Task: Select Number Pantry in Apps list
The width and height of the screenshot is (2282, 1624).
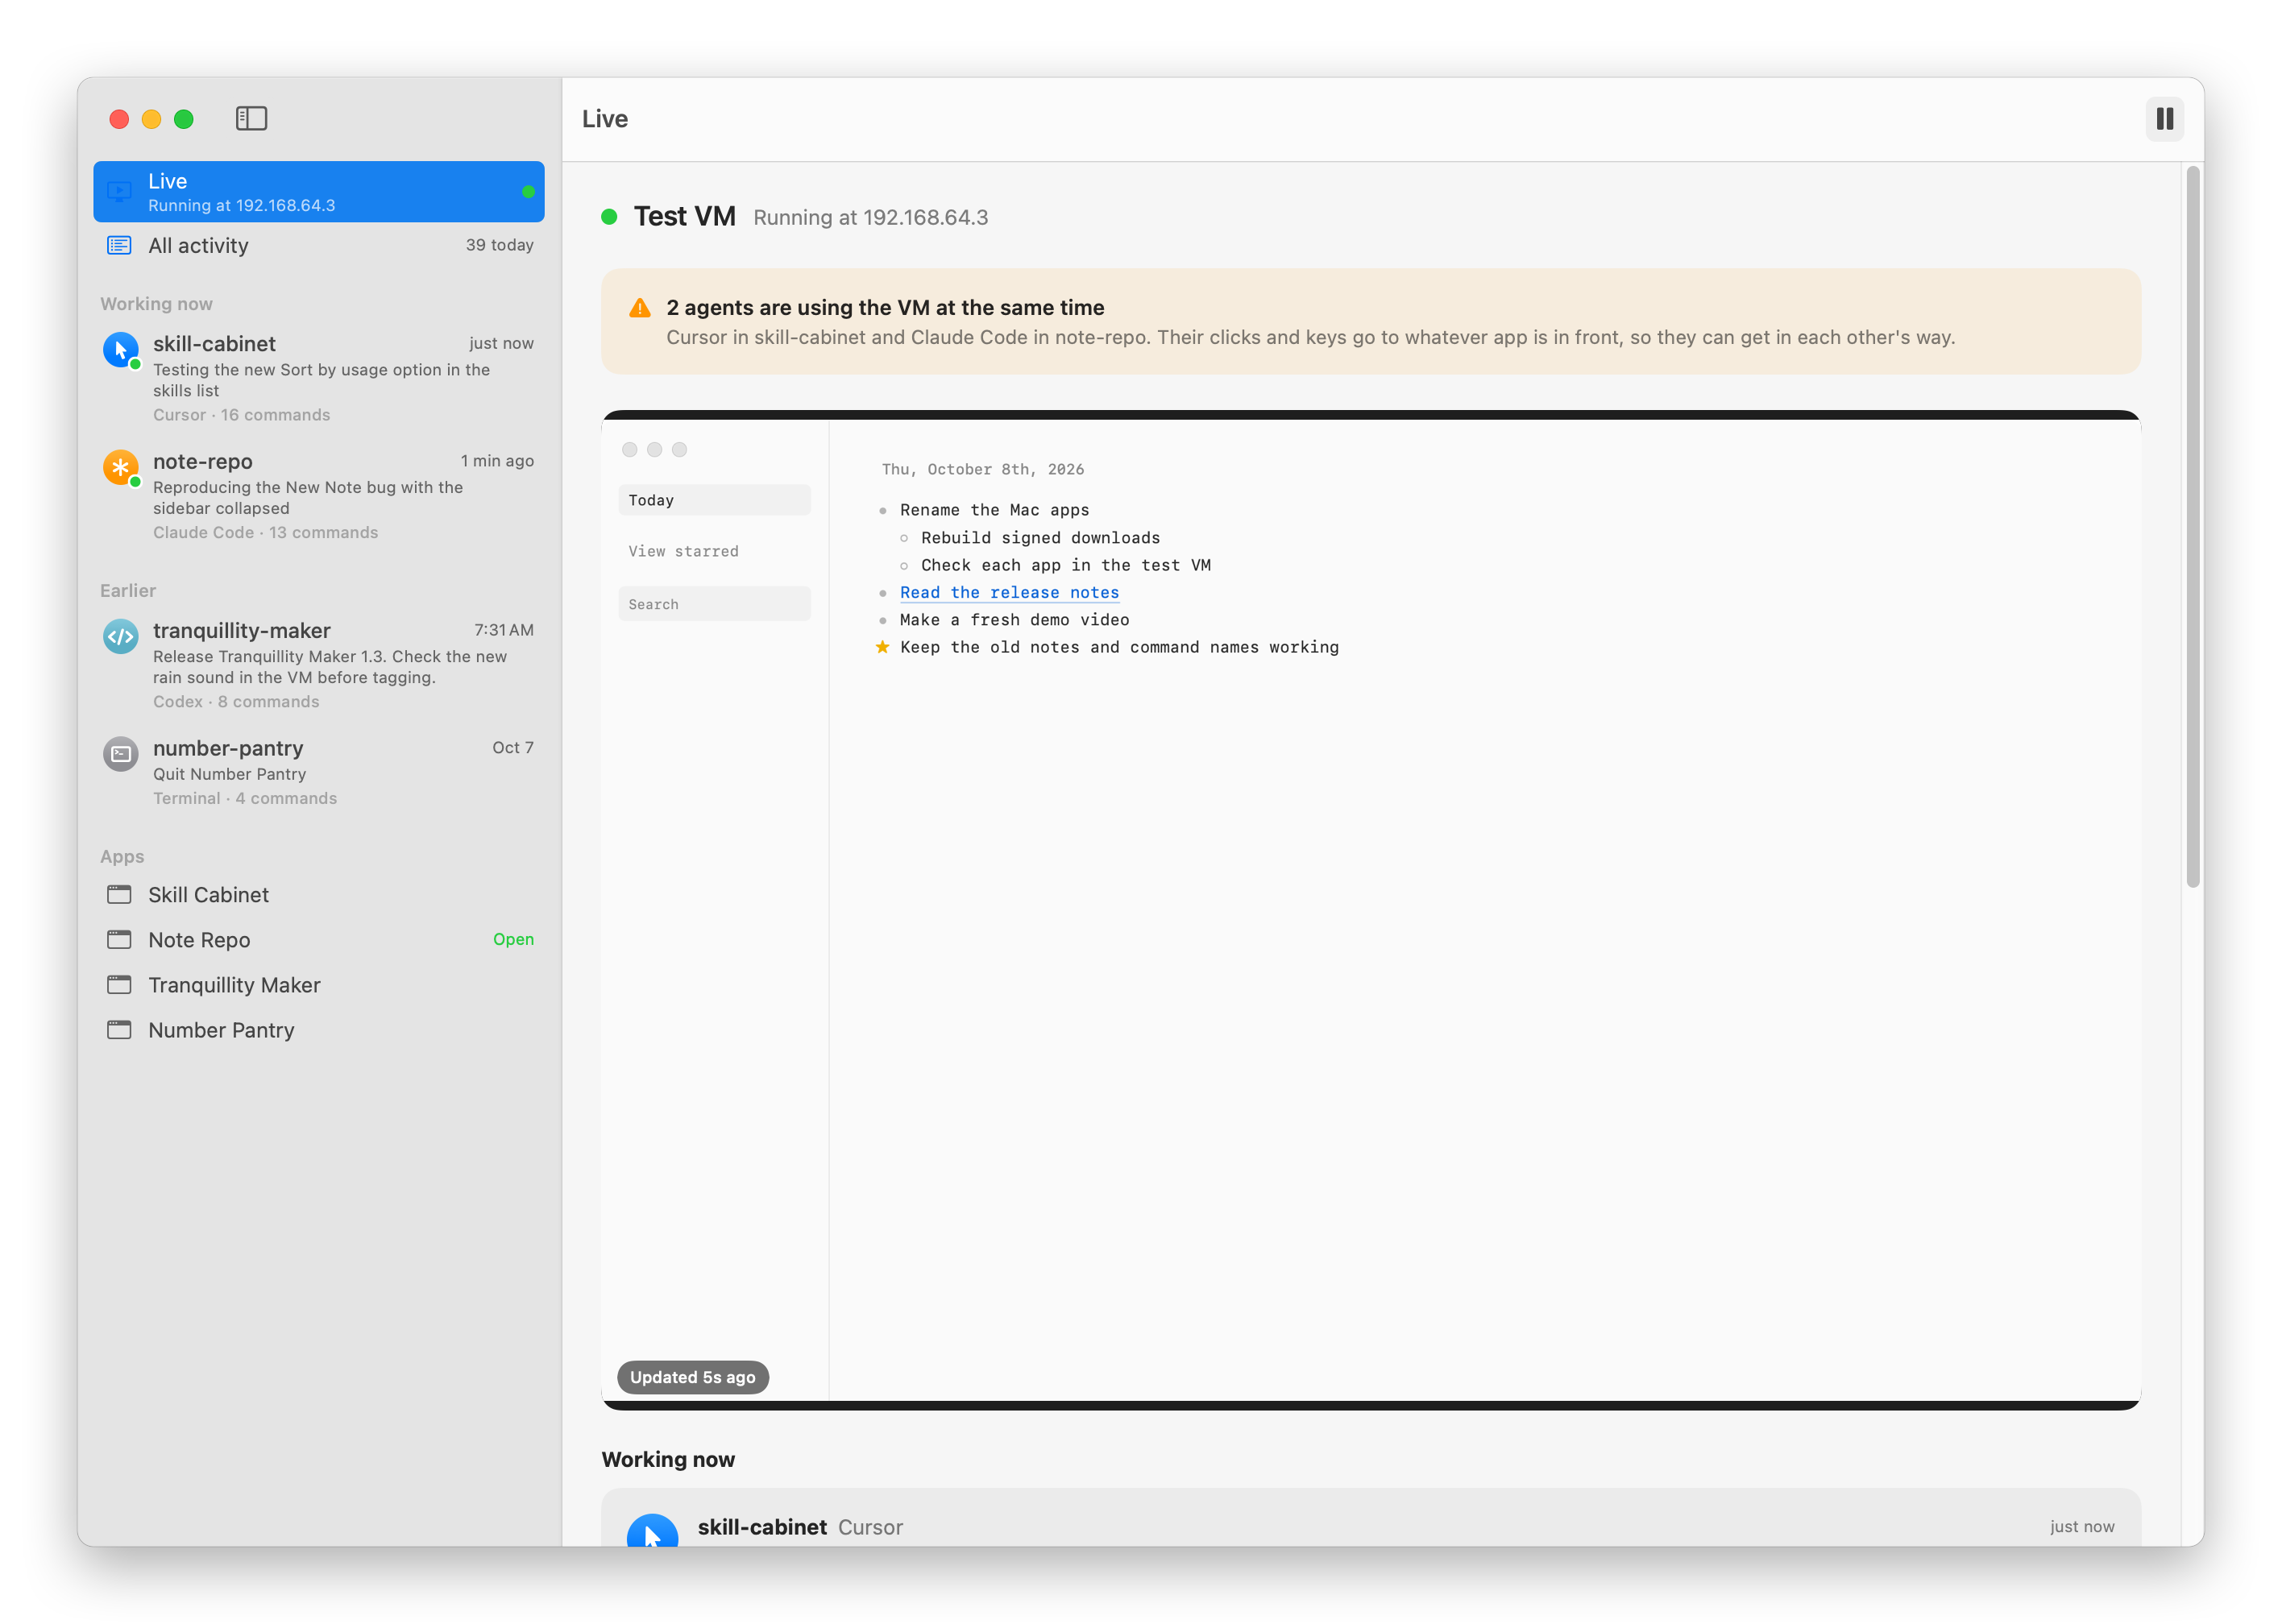Action: tap(319, 1031)
